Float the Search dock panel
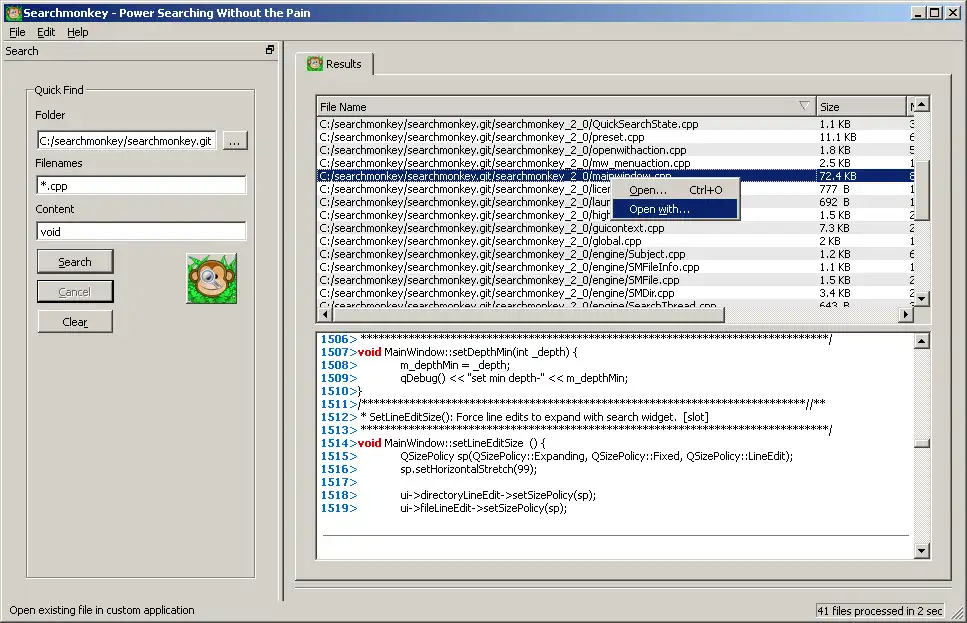967x623 pixels. (270, 50)
